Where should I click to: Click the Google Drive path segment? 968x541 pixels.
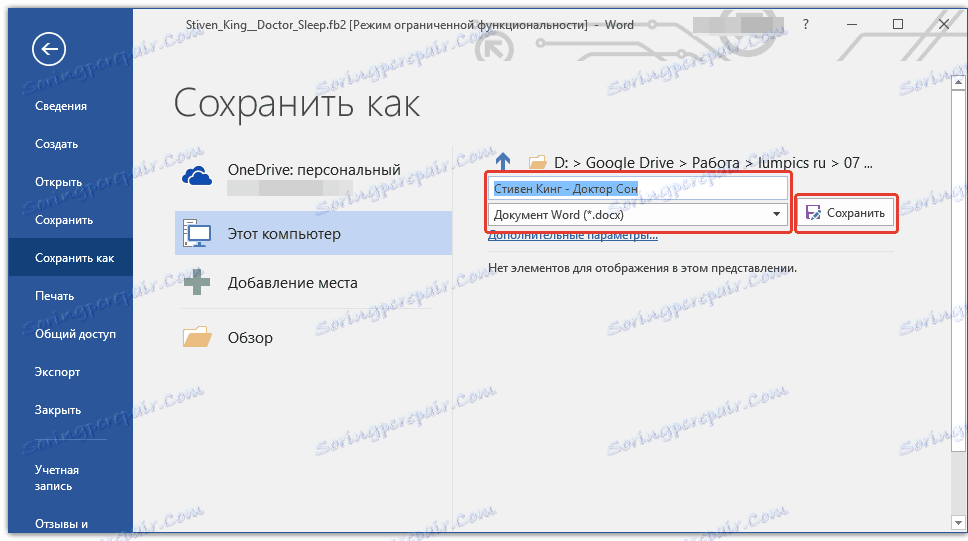[630, 163]
